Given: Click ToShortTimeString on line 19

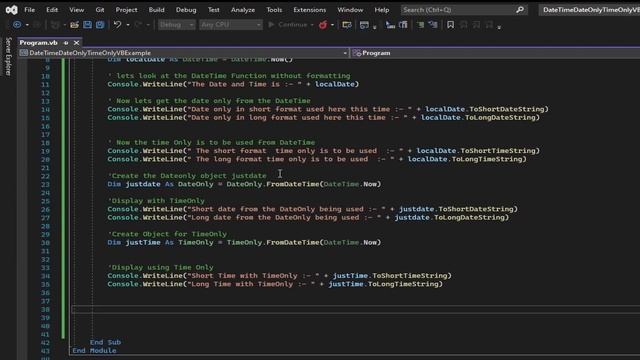Looking at the screenshot, I should [498, 151].
